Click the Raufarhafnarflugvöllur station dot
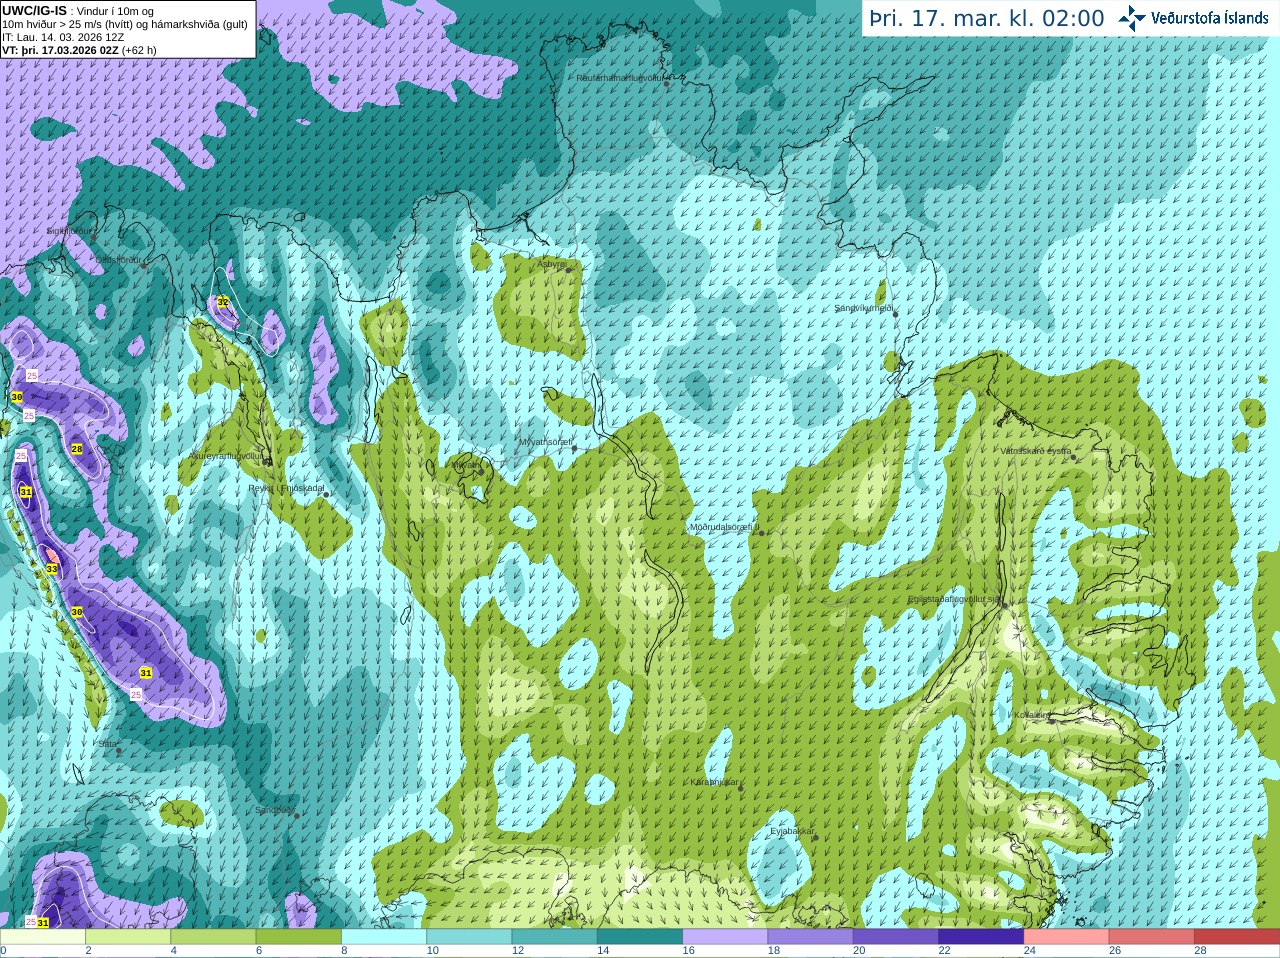 666,83
